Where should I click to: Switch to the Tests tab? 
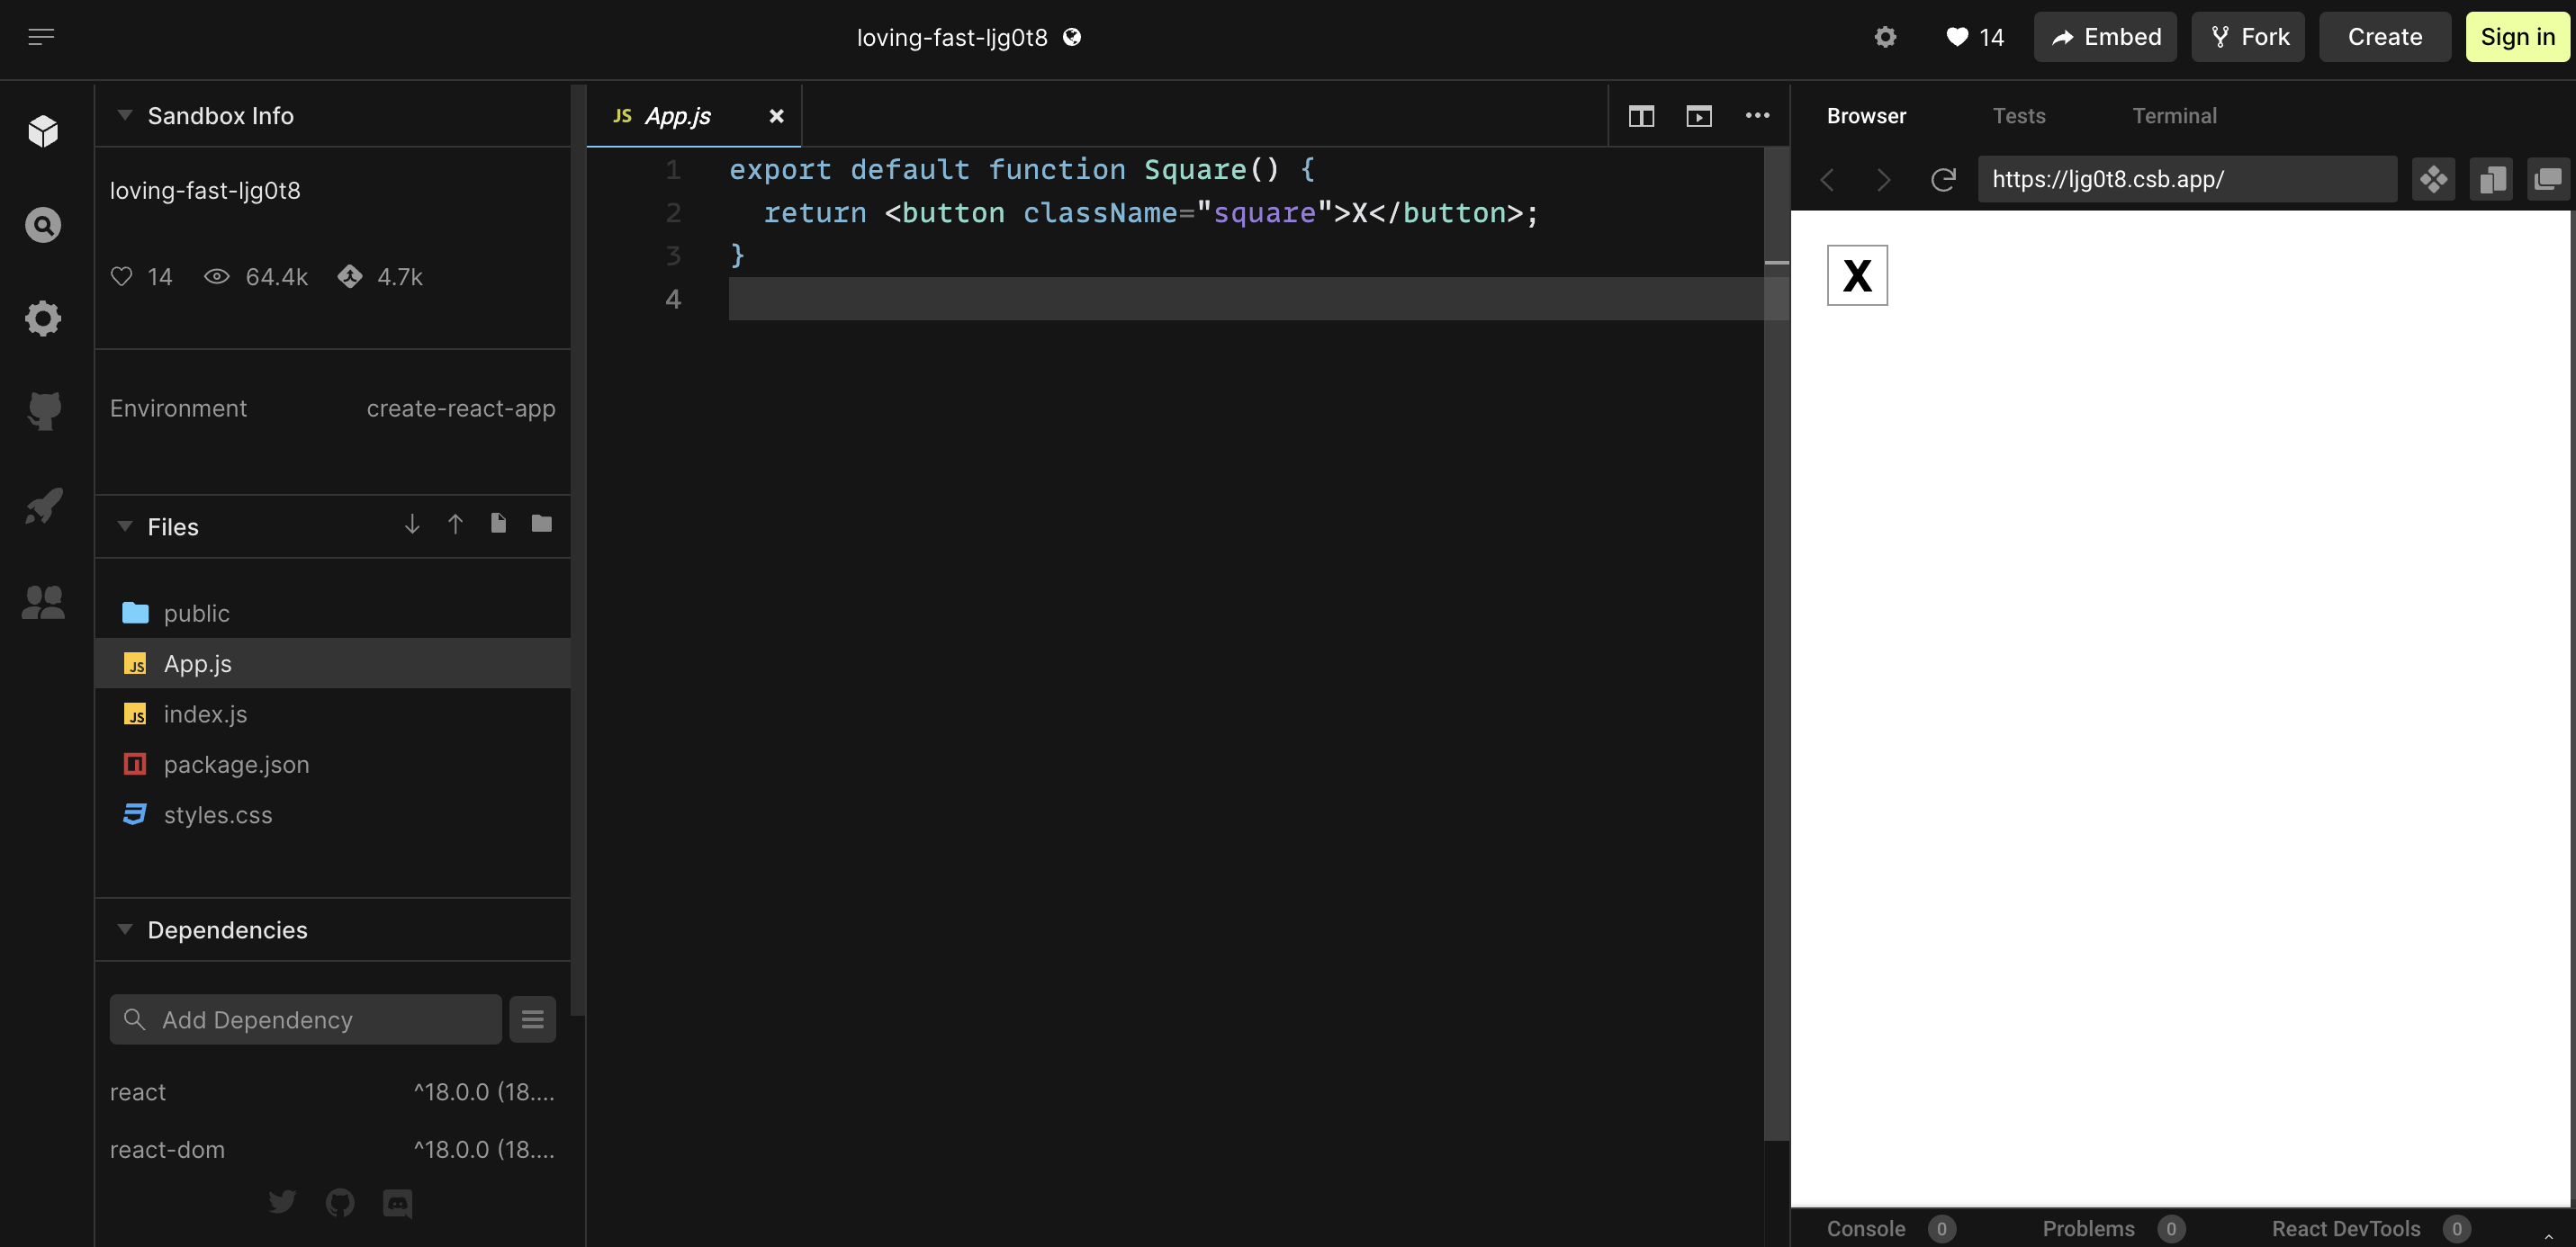click(2018, 116)
